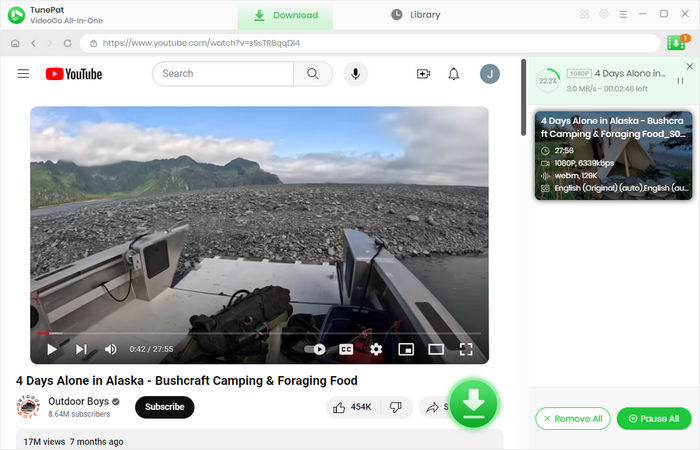Open the download queue icon with badge
700x450 pixels.
tap(678, 43)
